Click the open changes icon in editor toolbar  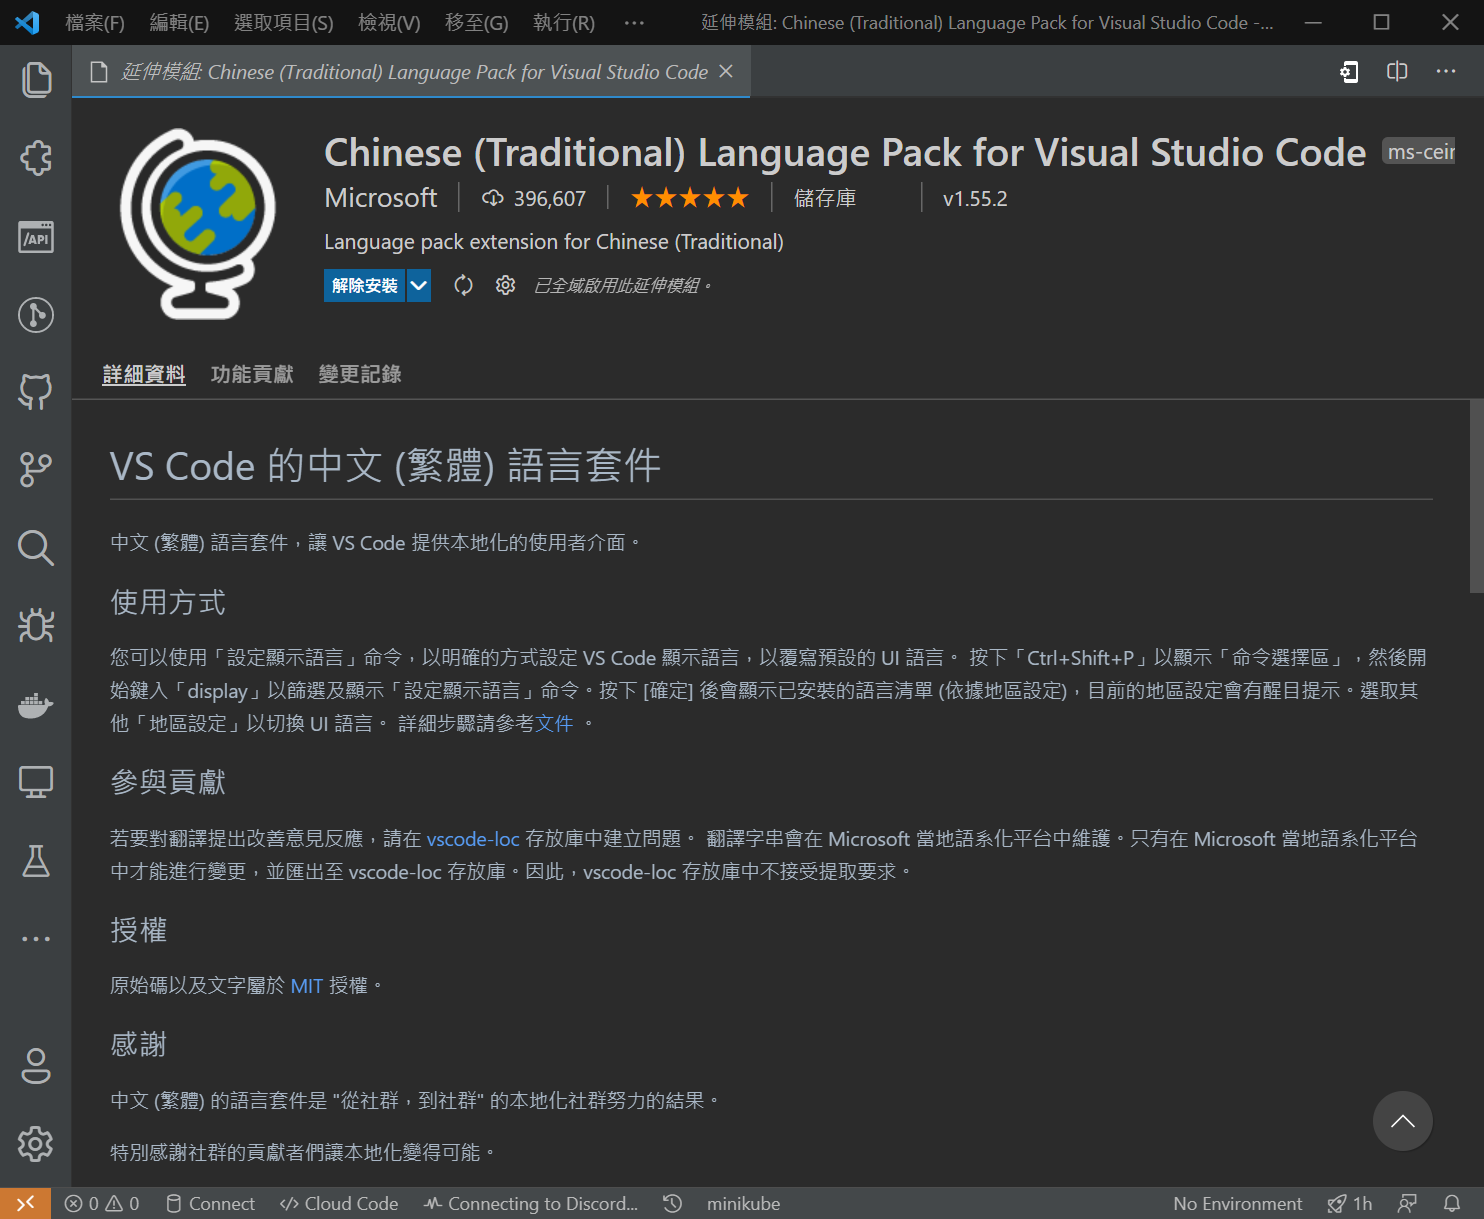pyautogui.click(x=1349, y=71)
